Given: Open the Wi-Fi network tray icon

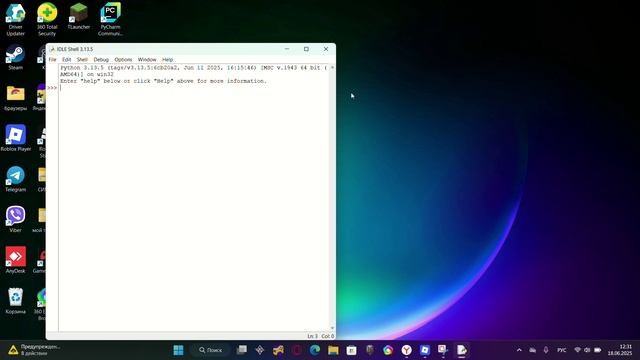Looking at the screenshot, I should coord(577,350).
